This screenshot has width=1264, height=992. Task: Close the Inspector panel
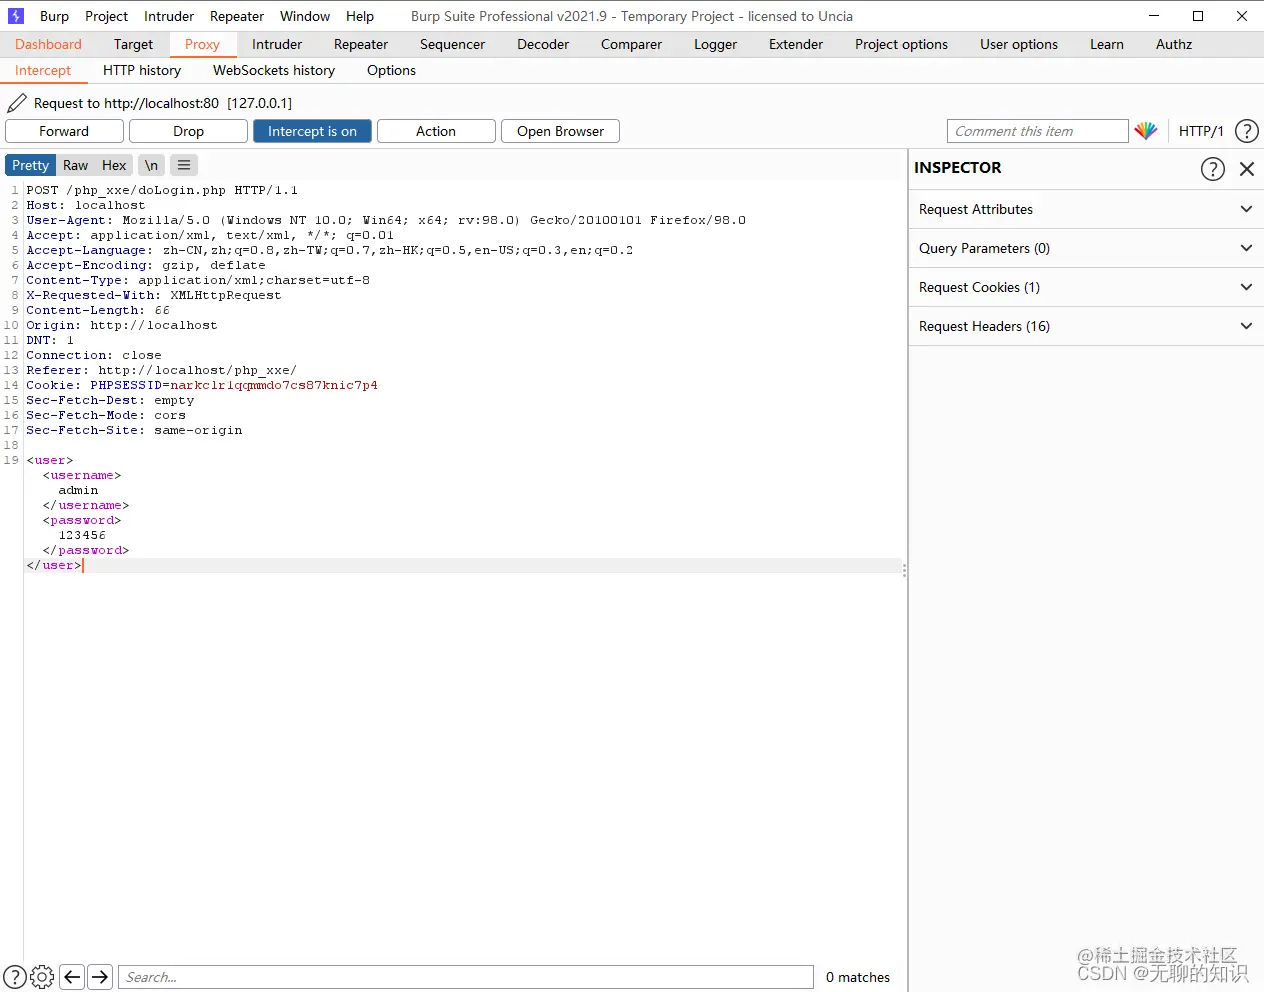tap(1247, 169)
